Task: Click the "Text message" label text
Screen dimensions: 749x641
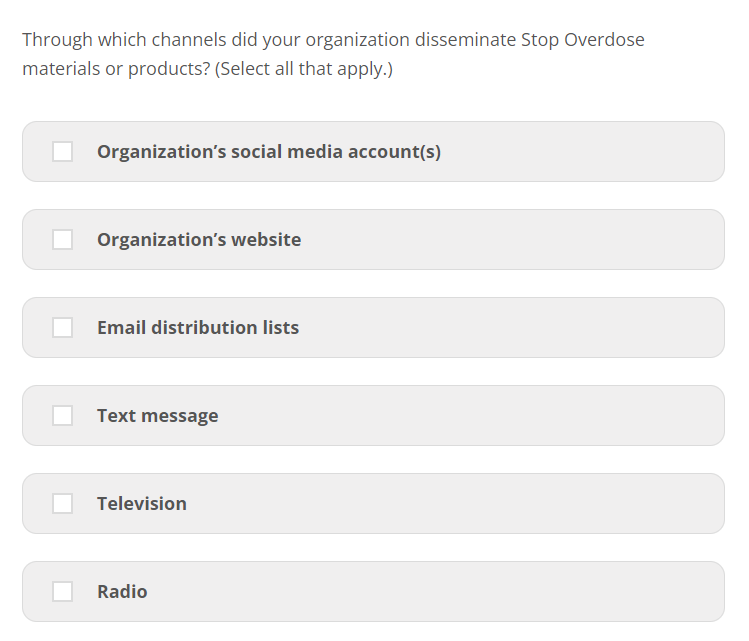Action: [157, 416]
